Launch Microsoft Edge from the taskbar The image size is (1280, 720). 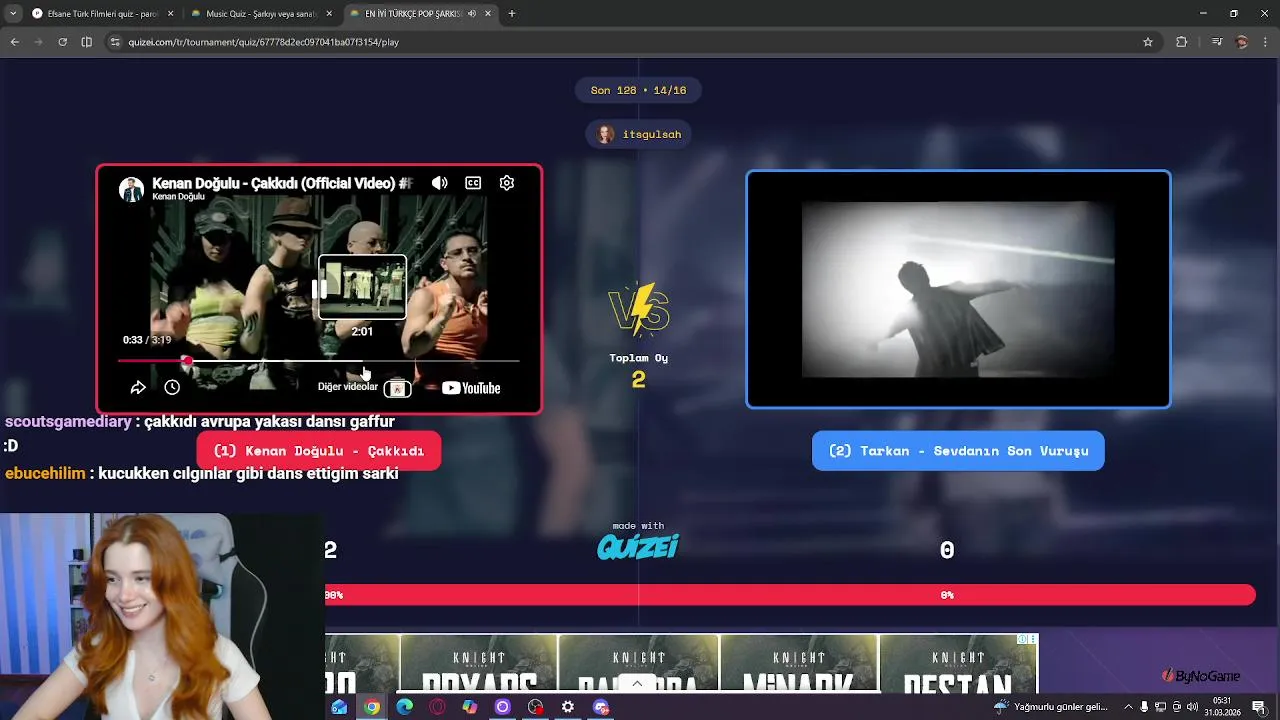click(x=405, y=707)
